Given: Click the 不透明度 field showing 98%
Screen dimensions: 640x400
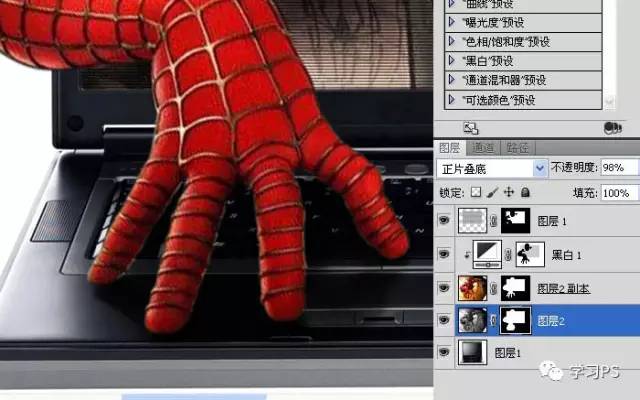Looking at the screenshot, I should tap(615, 168).
